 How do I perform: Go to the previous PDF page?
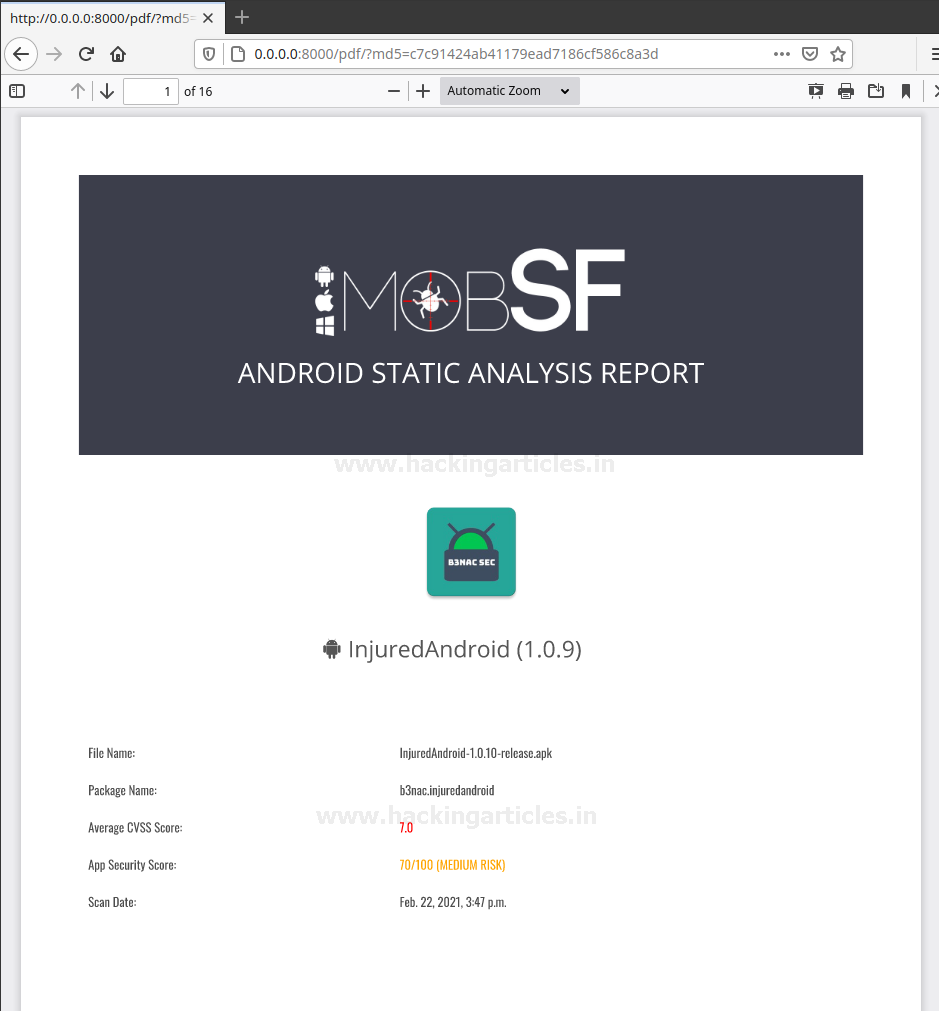pyautogui.click(x=78, y=91)
